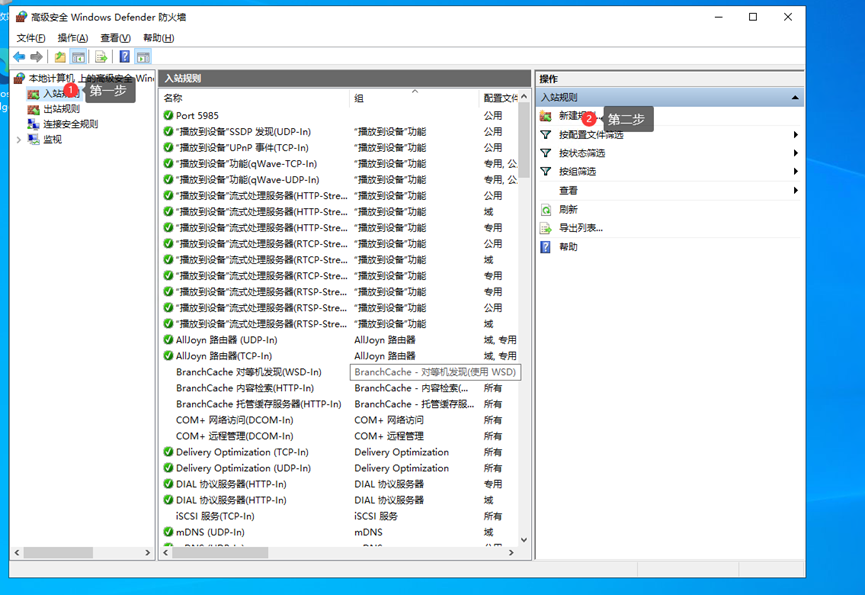The width and height of the screenshot is (865, 595).
Task: Open the 帮助(H) menu
Action: pyautogui.click(x=159, y=38)
